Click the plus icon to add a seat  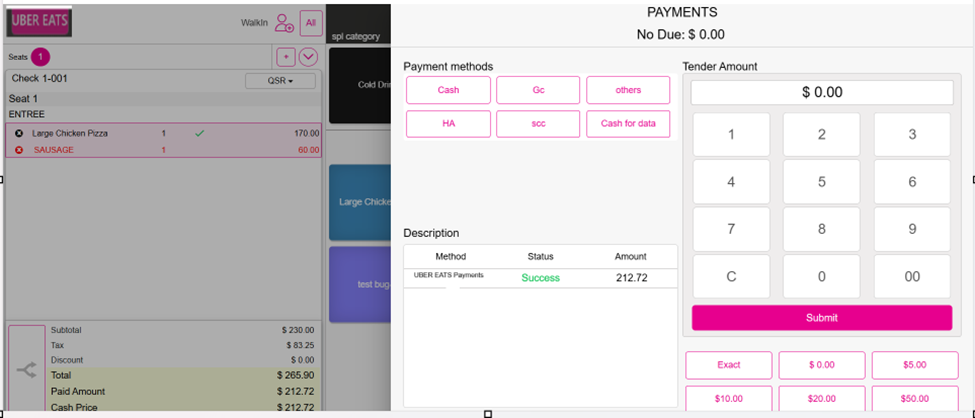point(285,57)
